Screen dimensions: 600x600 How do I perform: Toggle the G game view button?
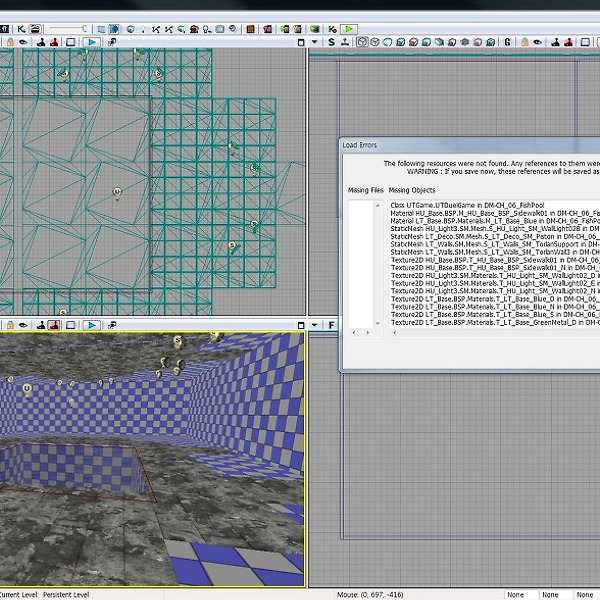(508, 42)
